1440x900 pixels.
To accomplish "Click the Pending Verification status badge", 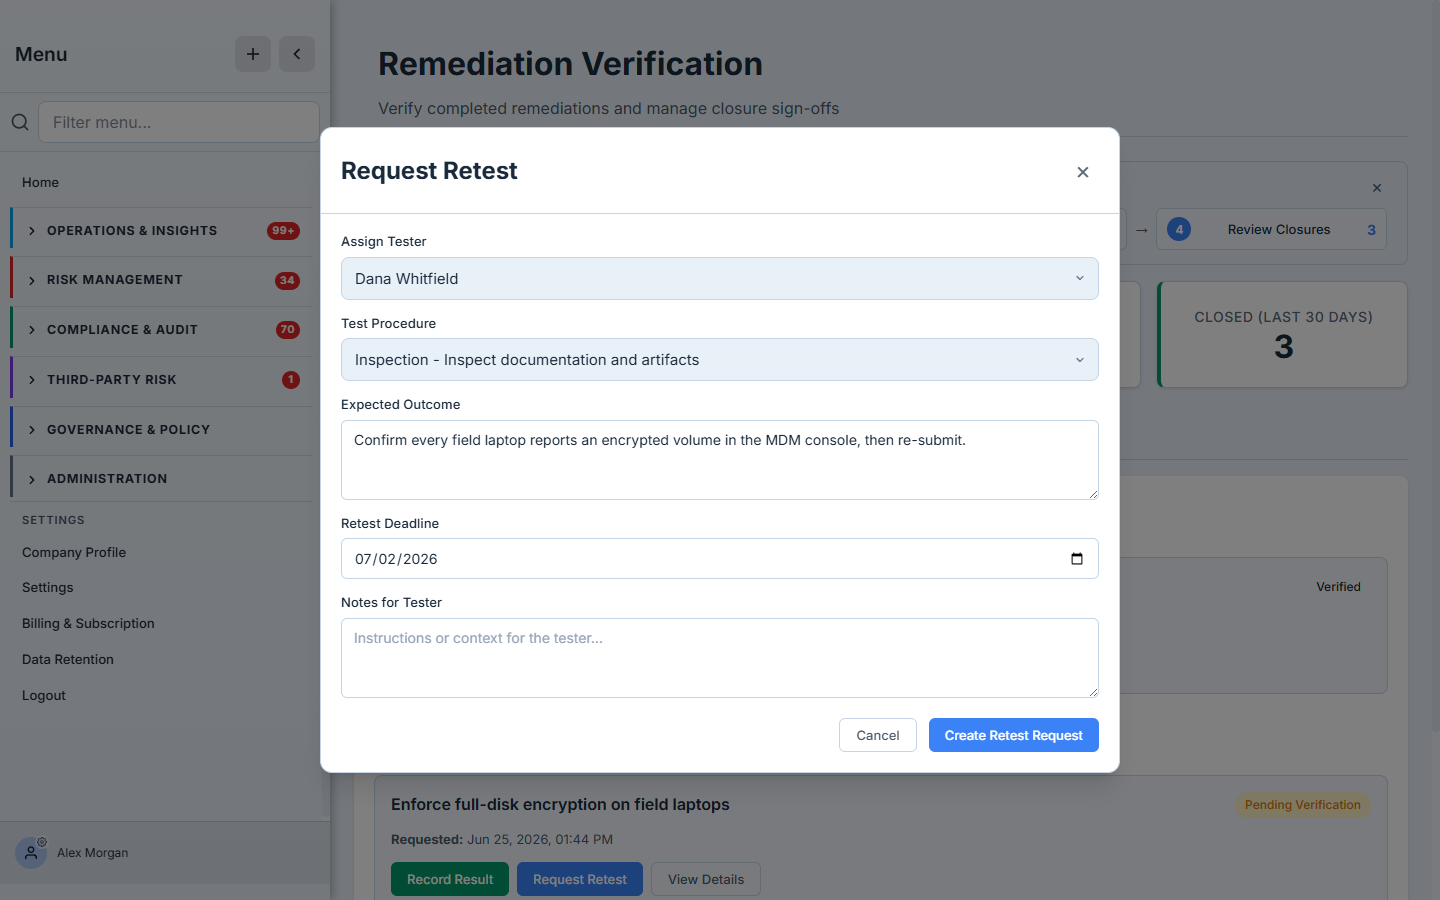I will click(x=1302, y=805).
